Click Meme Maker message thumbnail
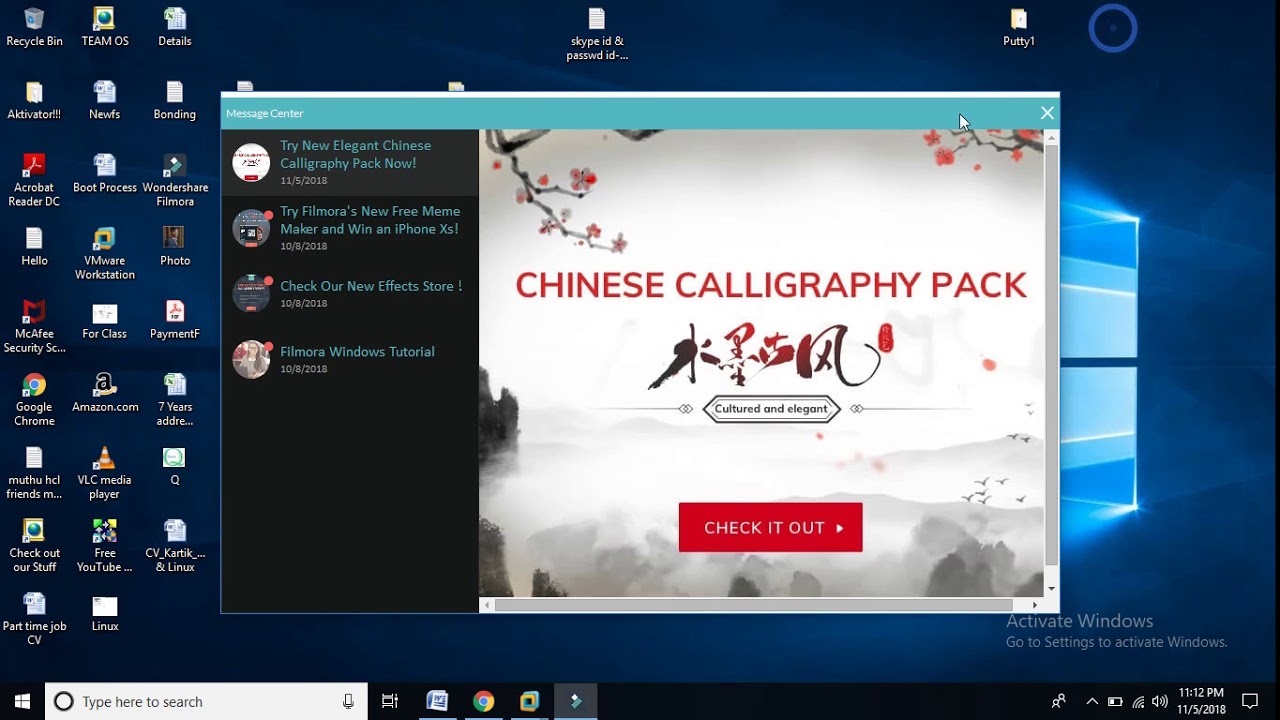 pyautogui.click(x=251, y=228)
